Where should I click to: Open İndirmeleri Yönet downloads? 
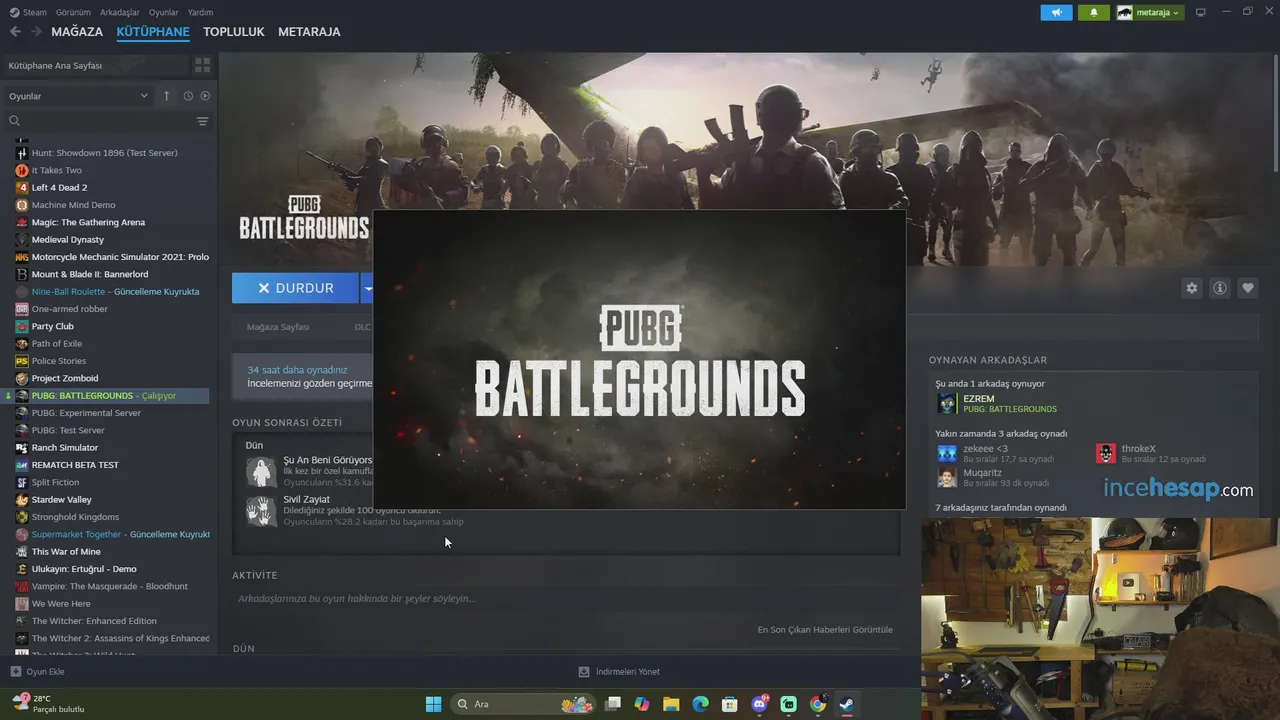click(619, 672)
